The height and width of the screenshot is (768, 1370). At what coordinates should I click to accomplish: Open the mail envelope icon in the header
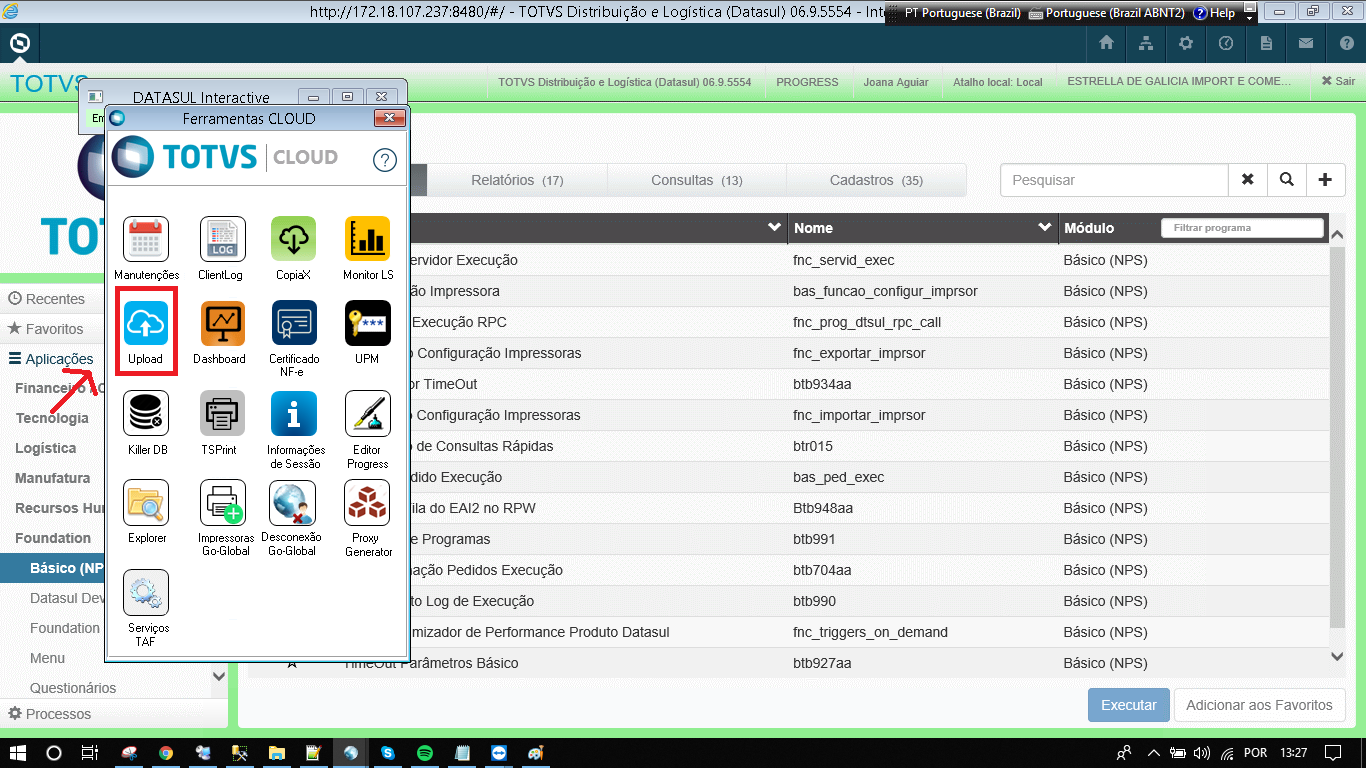1306,44
